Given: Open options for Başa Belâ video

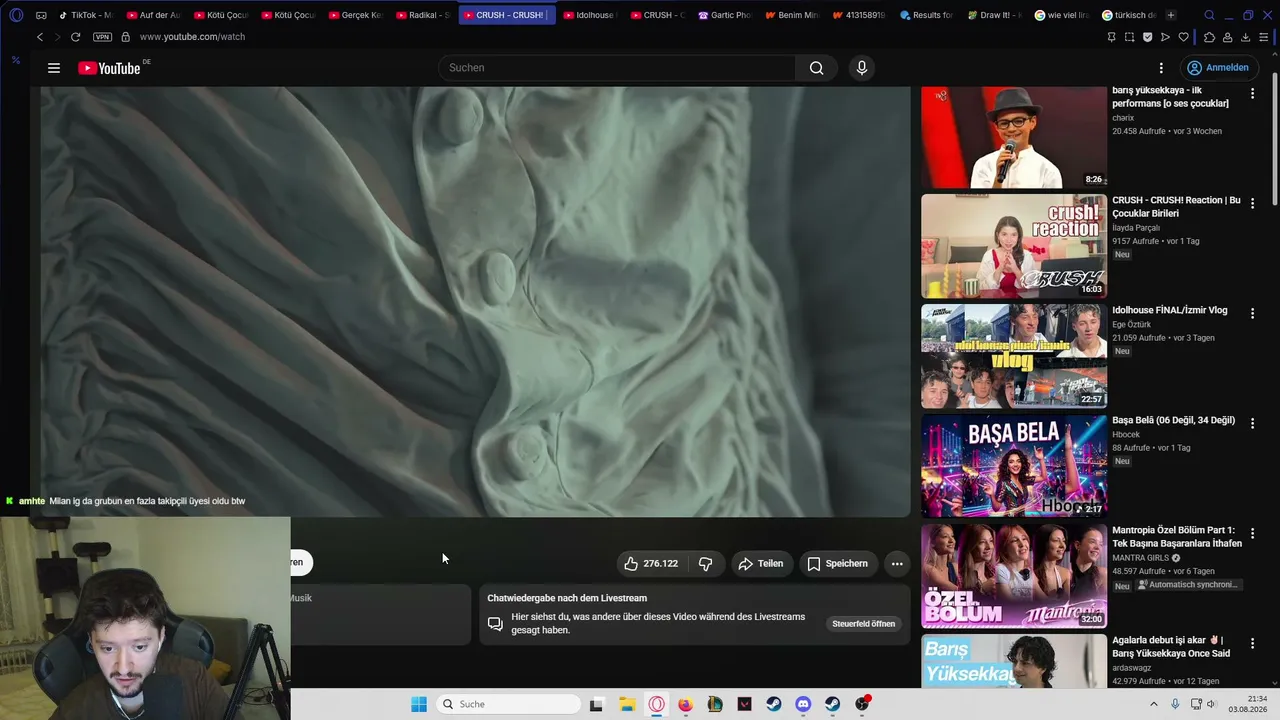Looking at the screenshot, I should click(x=1252, y=424).
